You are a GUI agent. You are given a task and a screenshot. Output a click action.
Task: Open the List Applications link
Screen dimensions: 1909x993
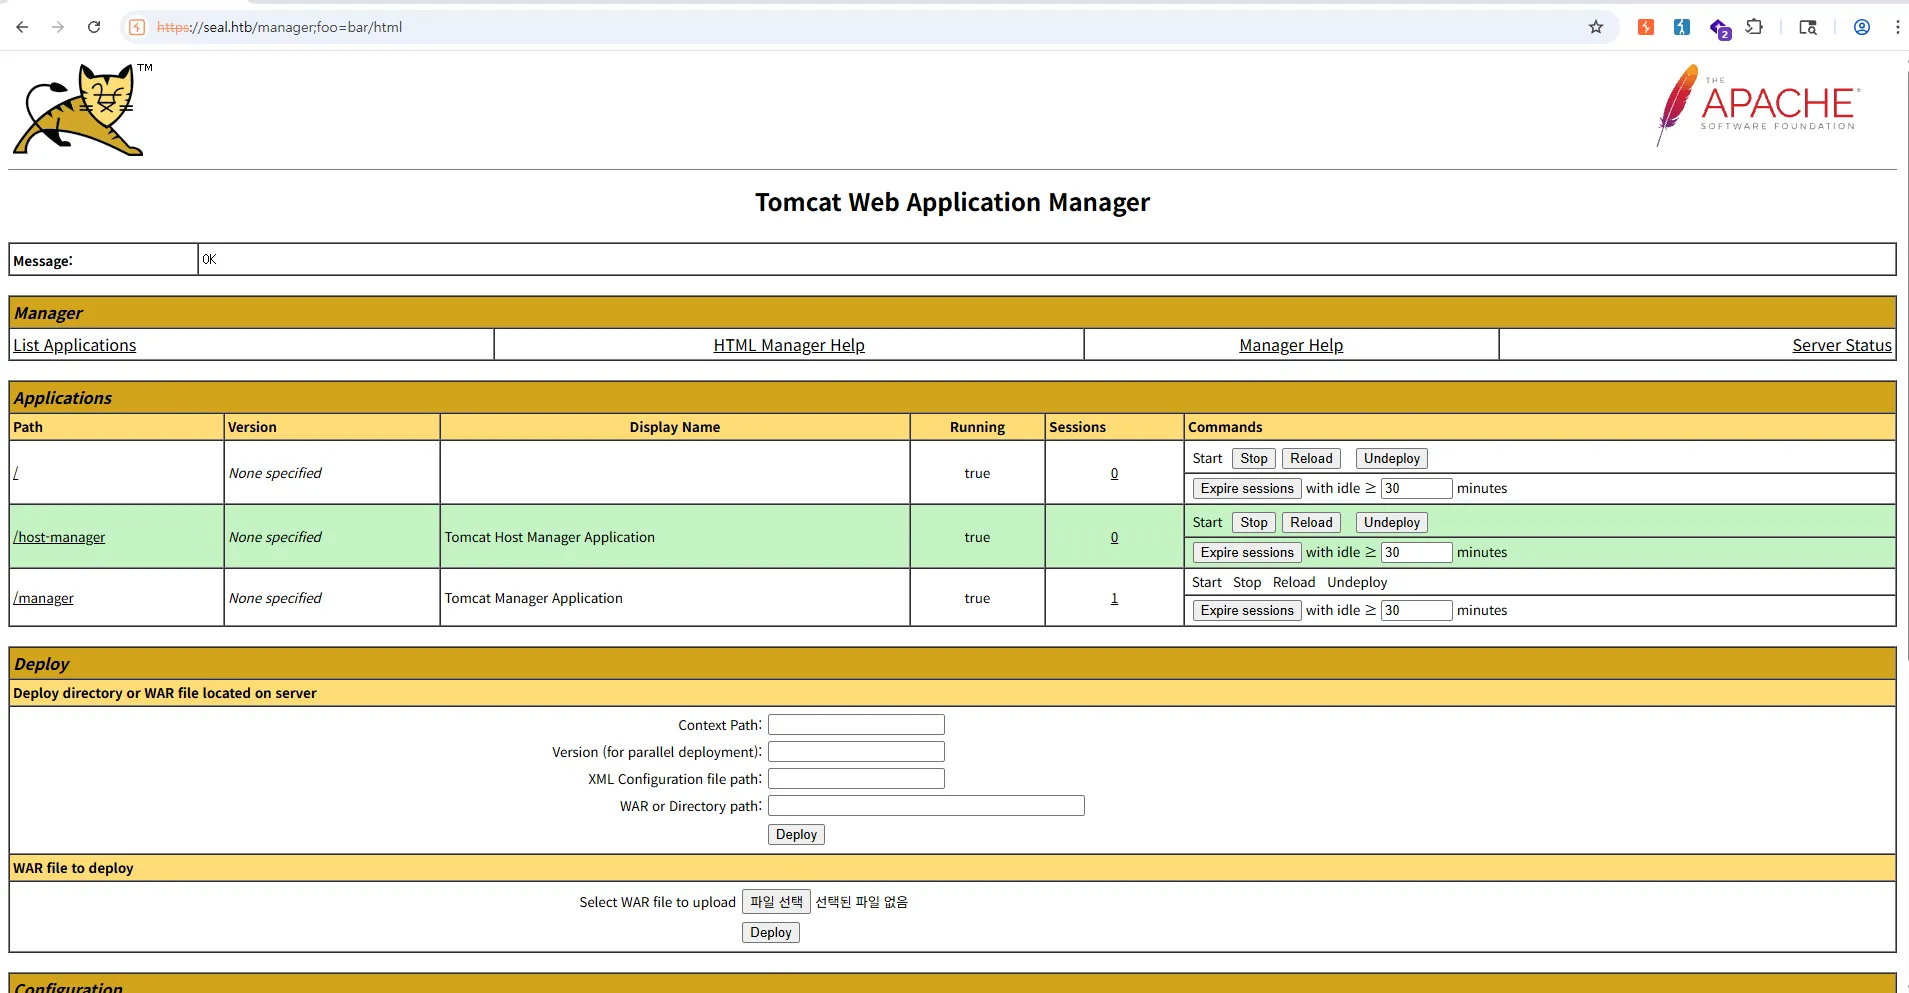[75, 345]
